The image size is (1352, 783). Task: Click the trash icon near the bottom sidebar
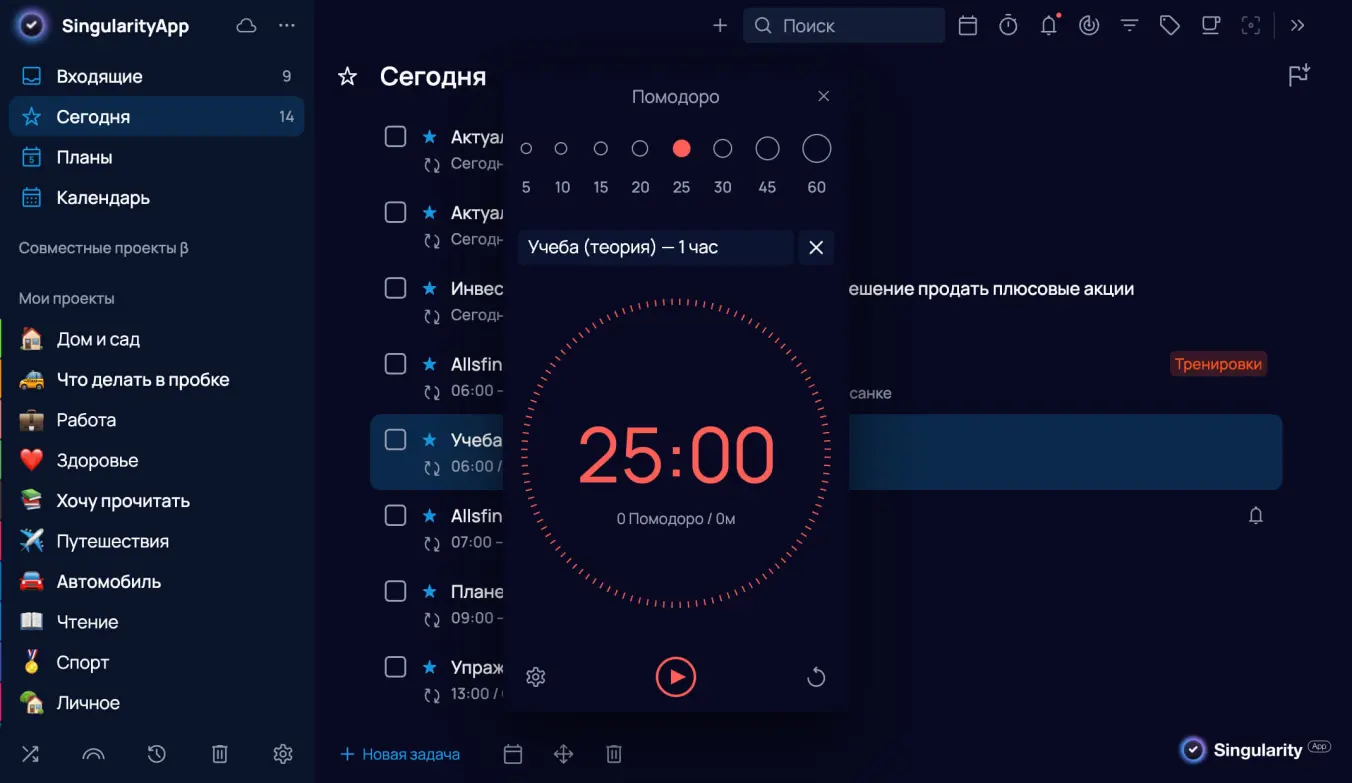219,754
